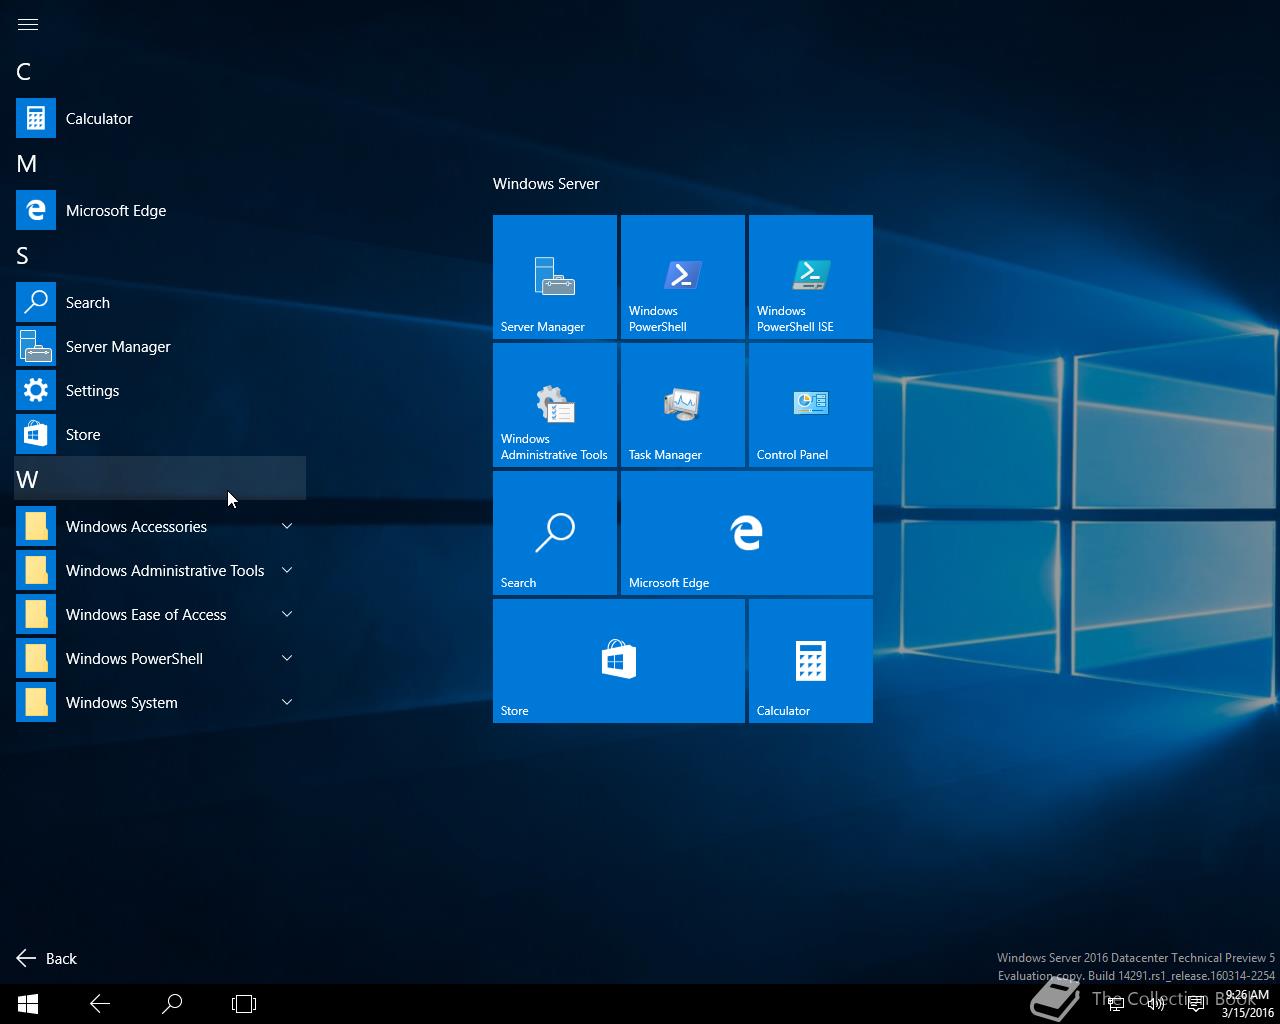Open the Windows Administrative Tools tile
Viewport: 1280px width, 1024px height.
tap(555, 405)
